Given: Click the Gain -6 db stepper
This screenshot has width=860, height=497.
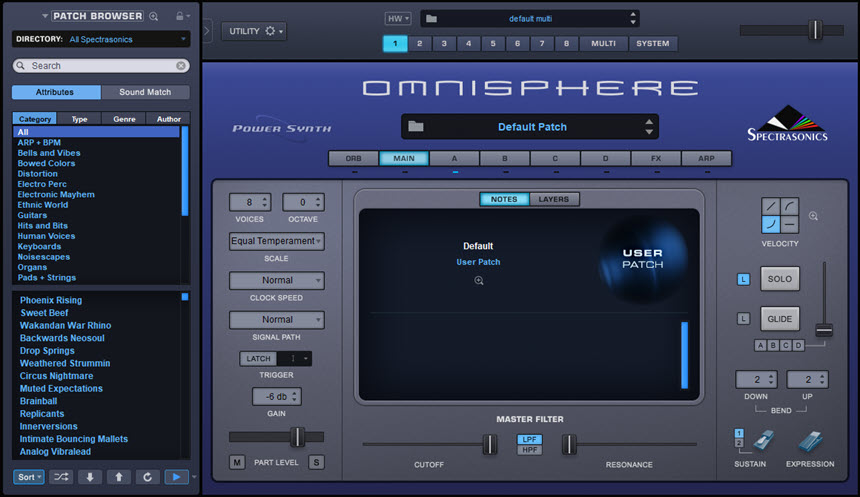Looking at the screenshot, I should pos(276,396).
